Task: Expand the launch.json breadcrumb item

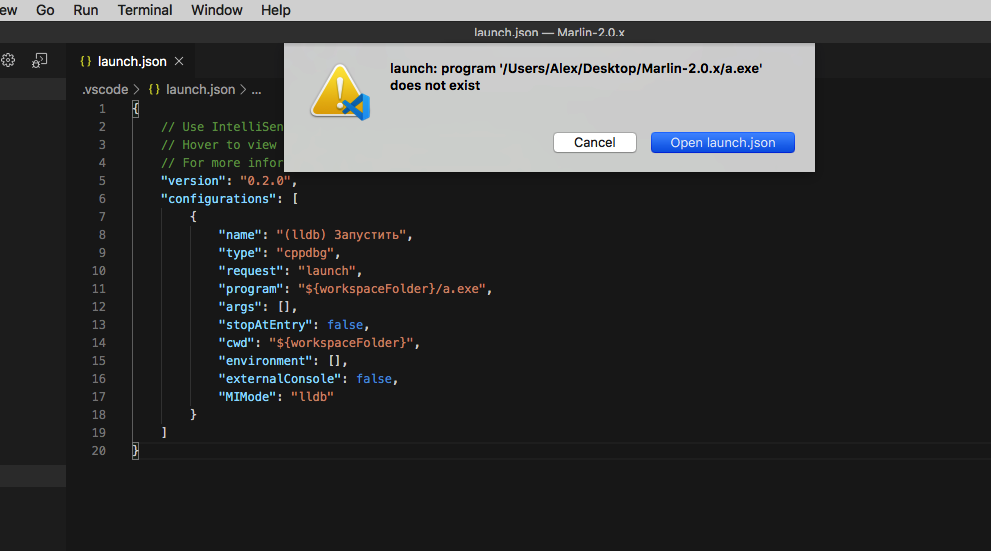Action: 200,90
